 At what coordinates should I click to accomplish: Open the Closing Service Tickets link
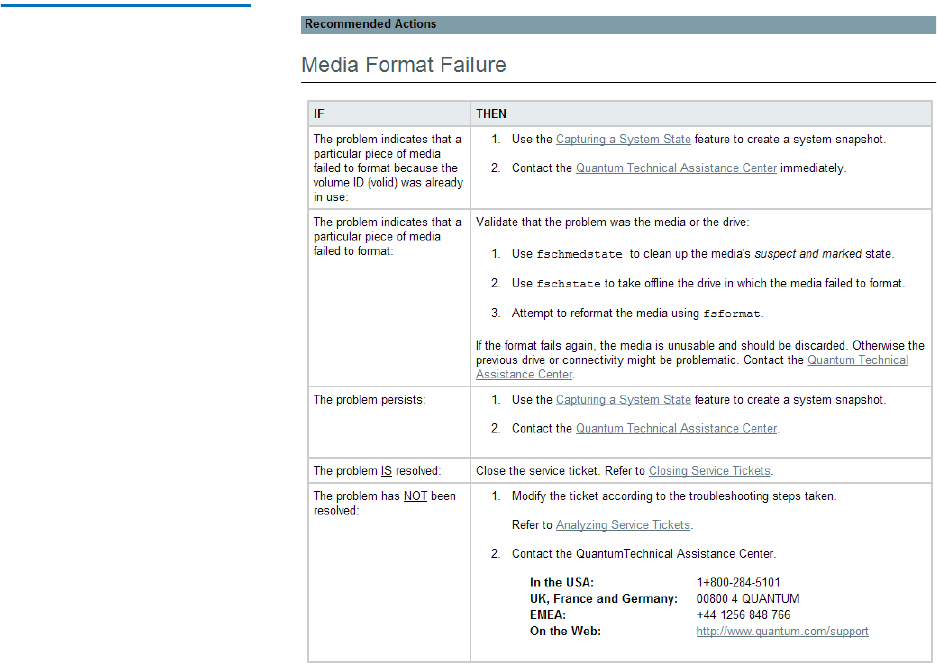[x=709, y=471]
